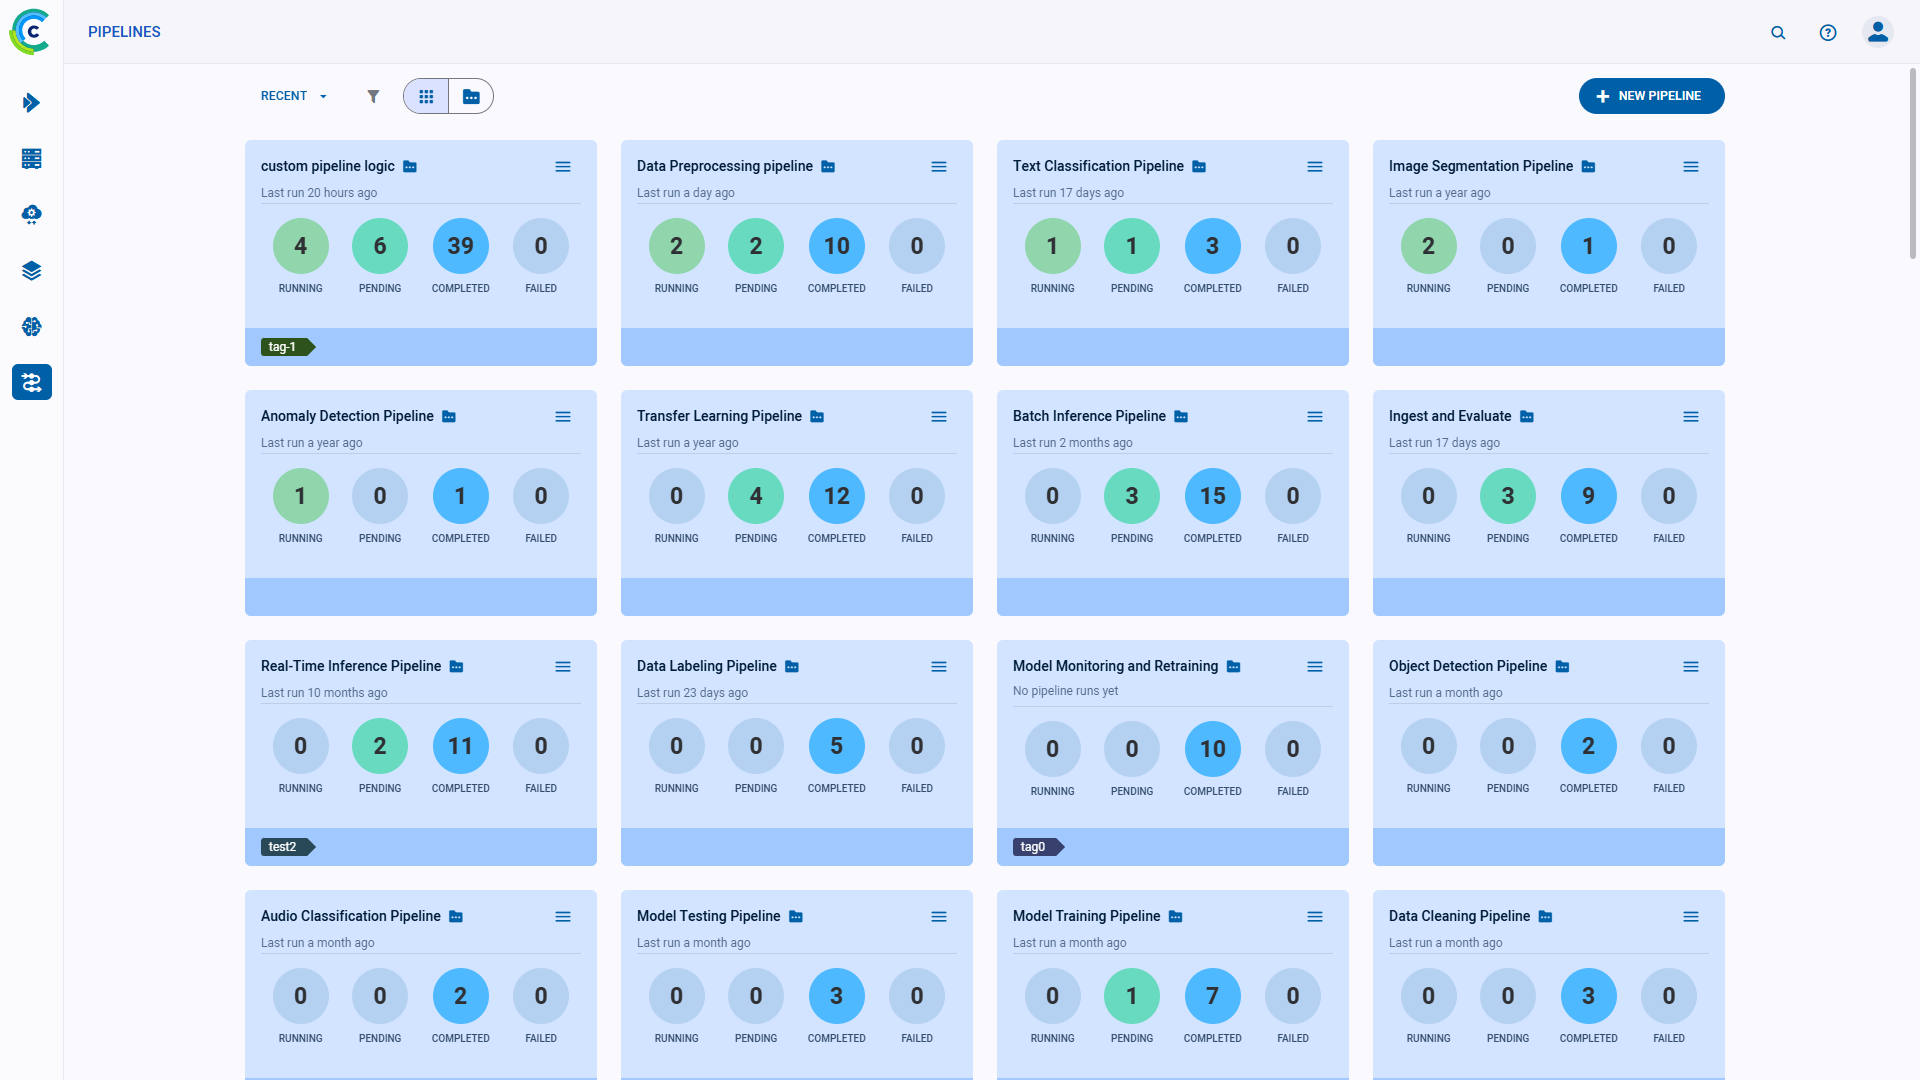Switch to folder view using the folder toggle

pyautogui.click(x=470, y=96)
